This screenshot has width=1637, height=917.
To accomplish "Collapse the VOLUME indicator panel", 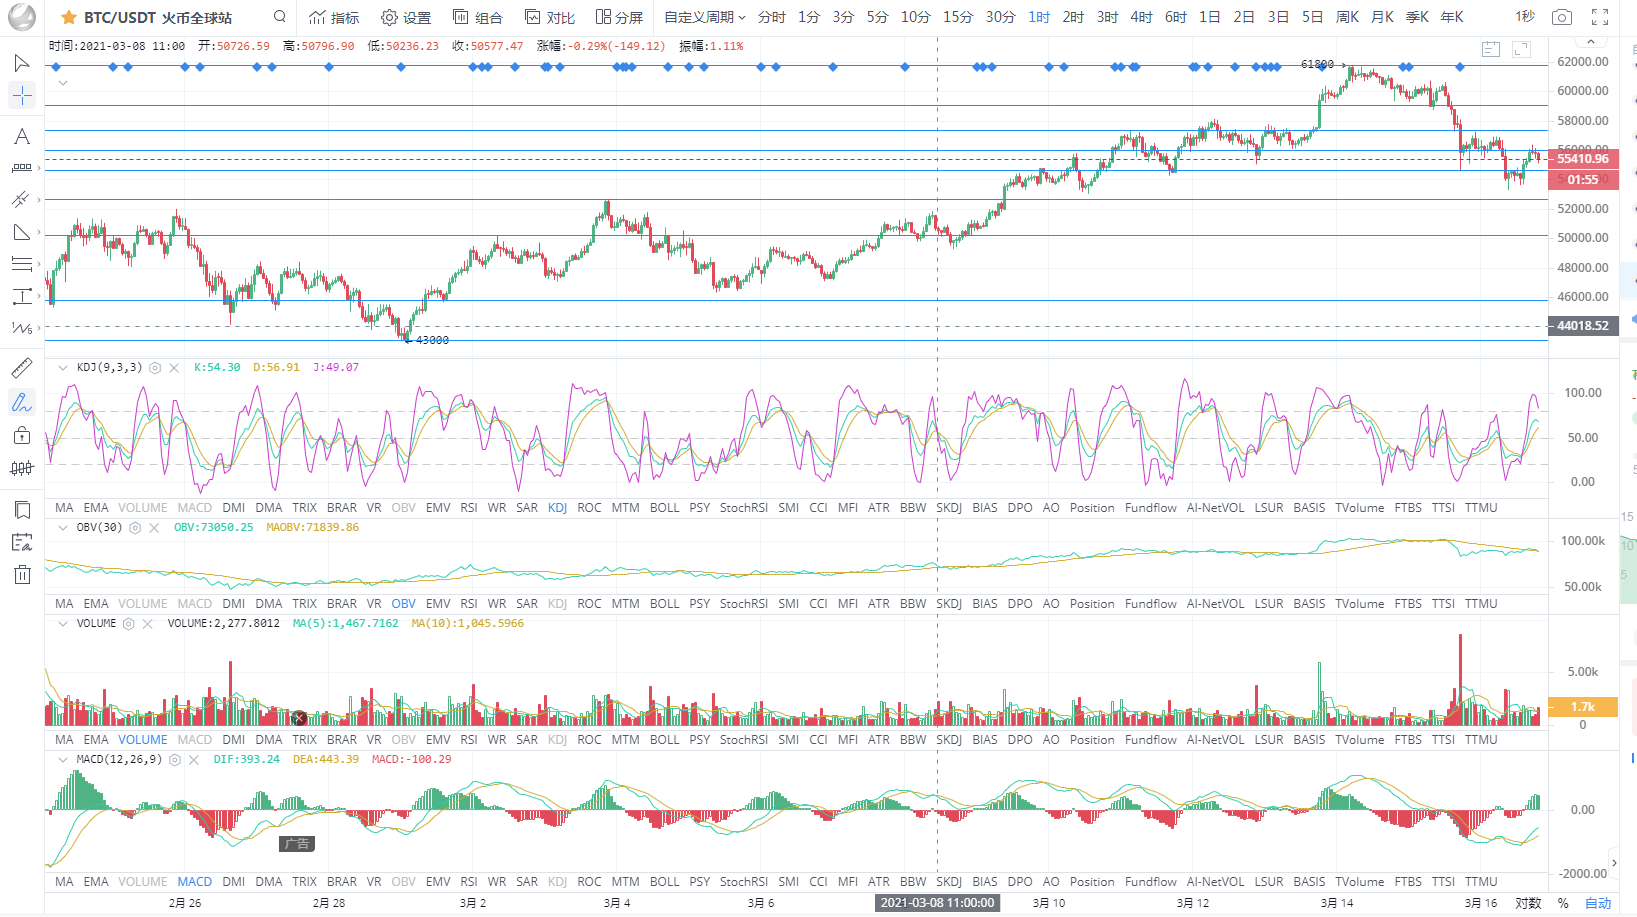I will [x=64, y=623].
